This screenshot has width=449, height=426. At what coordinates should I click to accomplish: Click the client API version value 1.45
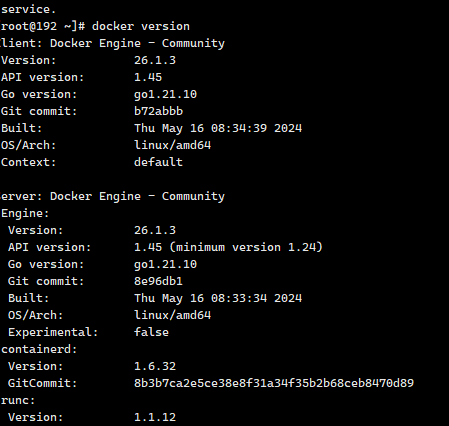click(x=148, y=77)
